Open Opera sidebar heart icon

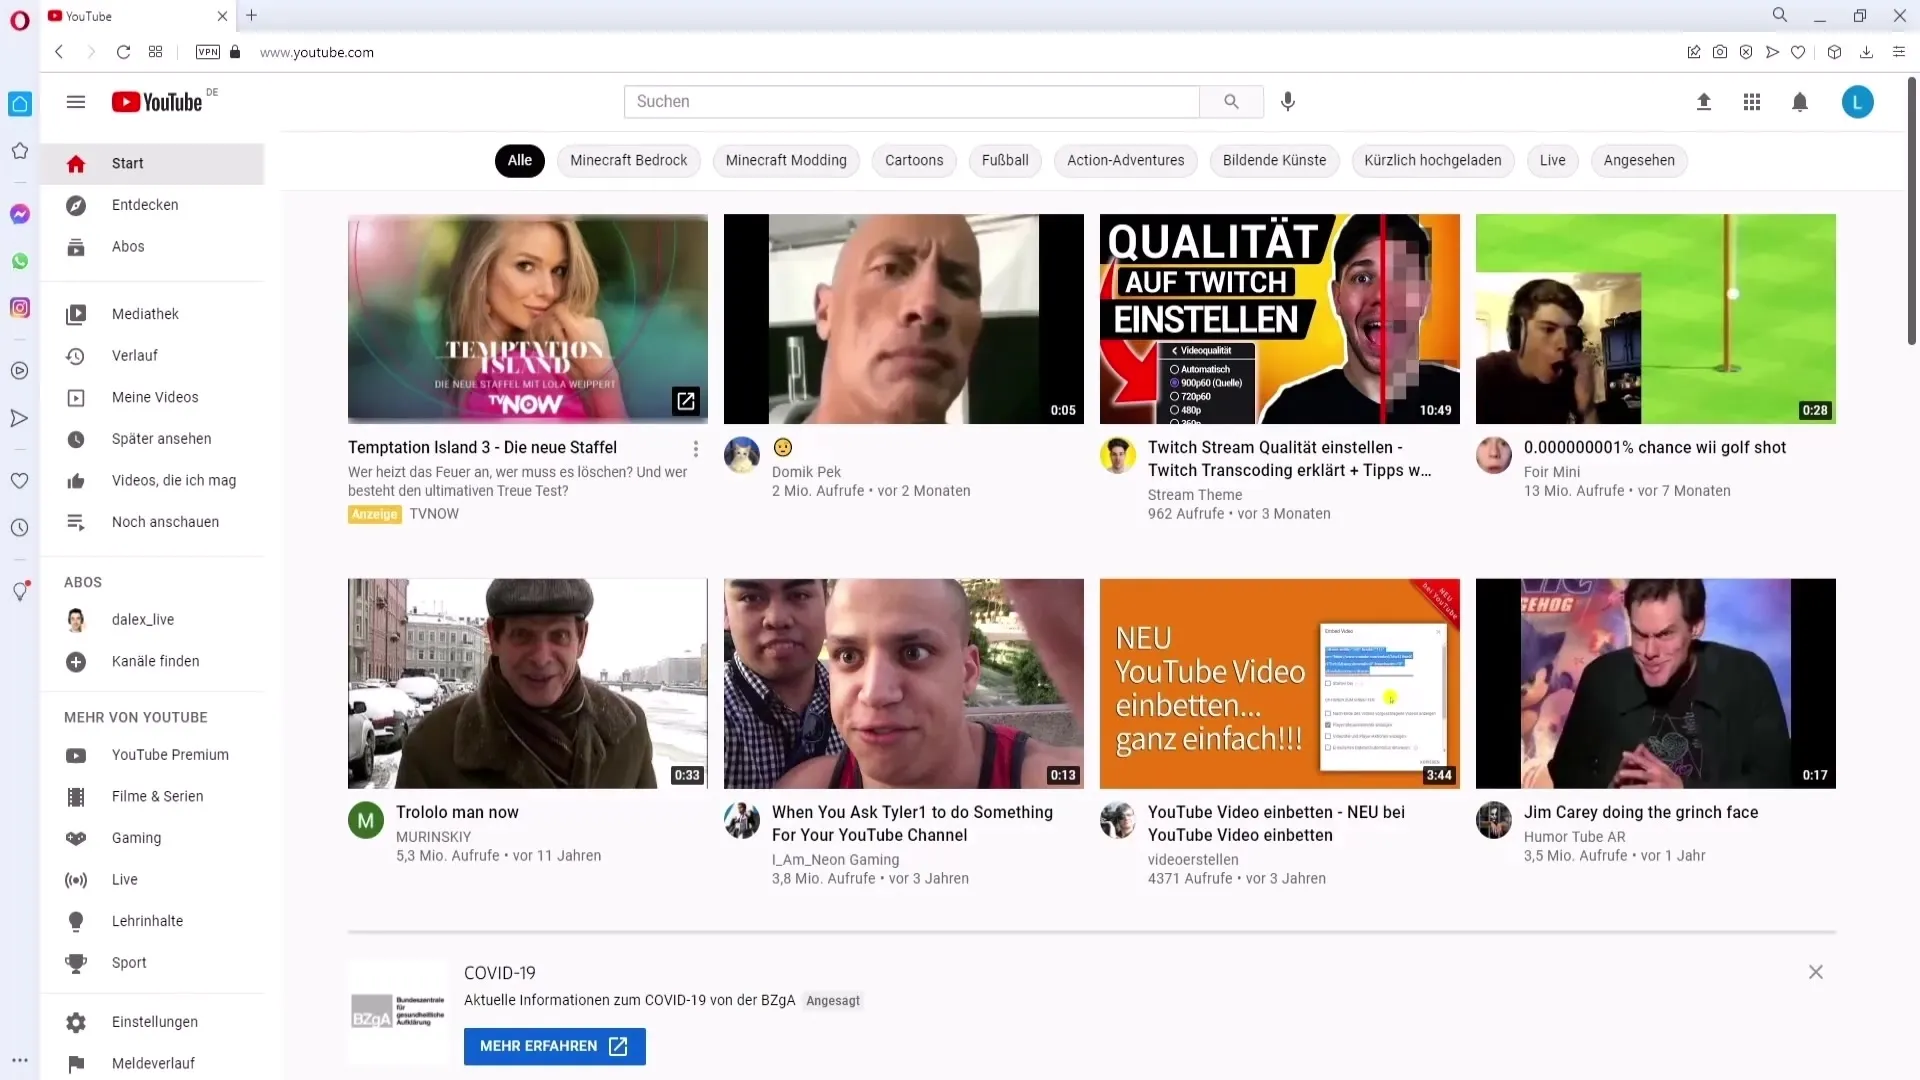(x=20, y=481)
